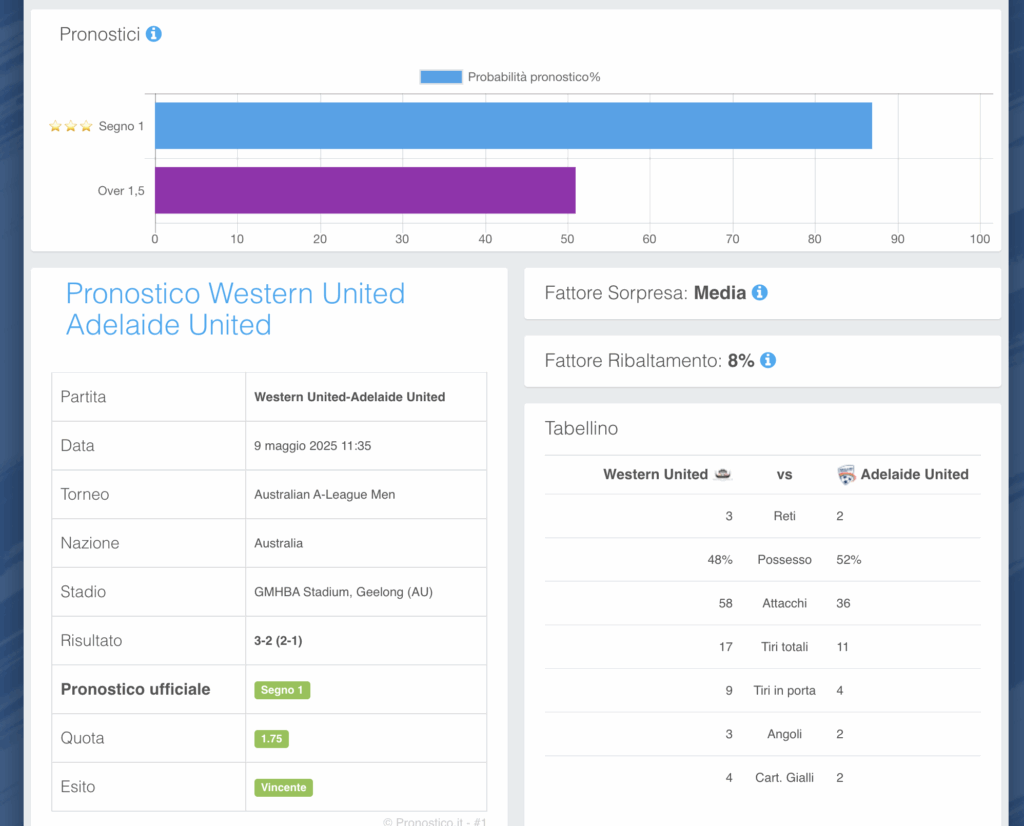Click Western United's 58 attacks value
The height and width of the screenshot is (826, 1024).
(726, 603)
